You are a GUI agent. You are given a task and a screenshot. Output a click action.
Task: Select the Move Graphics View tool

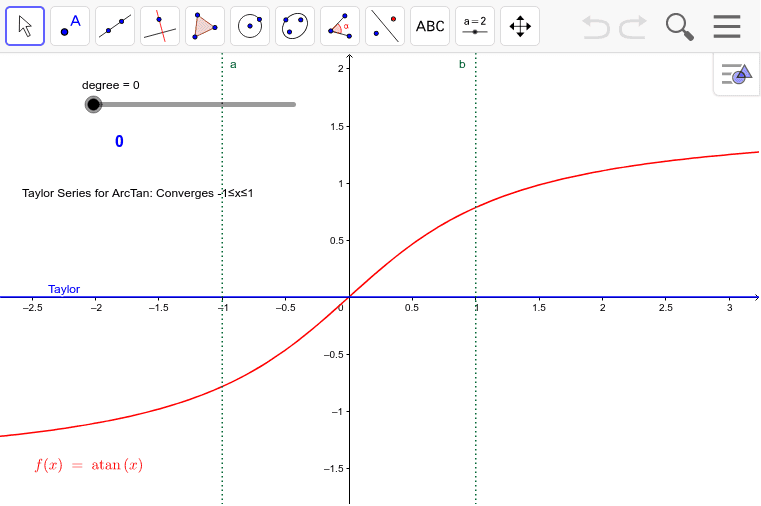coord(520,26)
